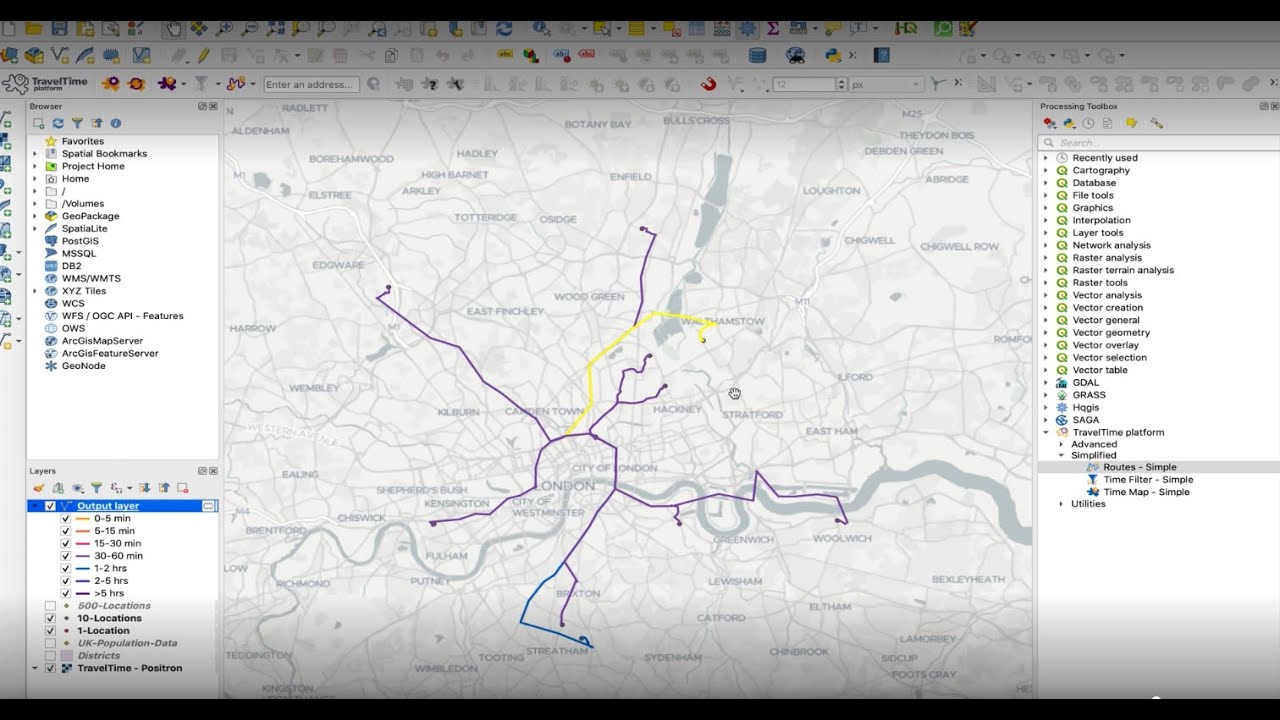Toggle the 0-5 min legend checkbox
1280x720 pixels.
tap(65, 518)
